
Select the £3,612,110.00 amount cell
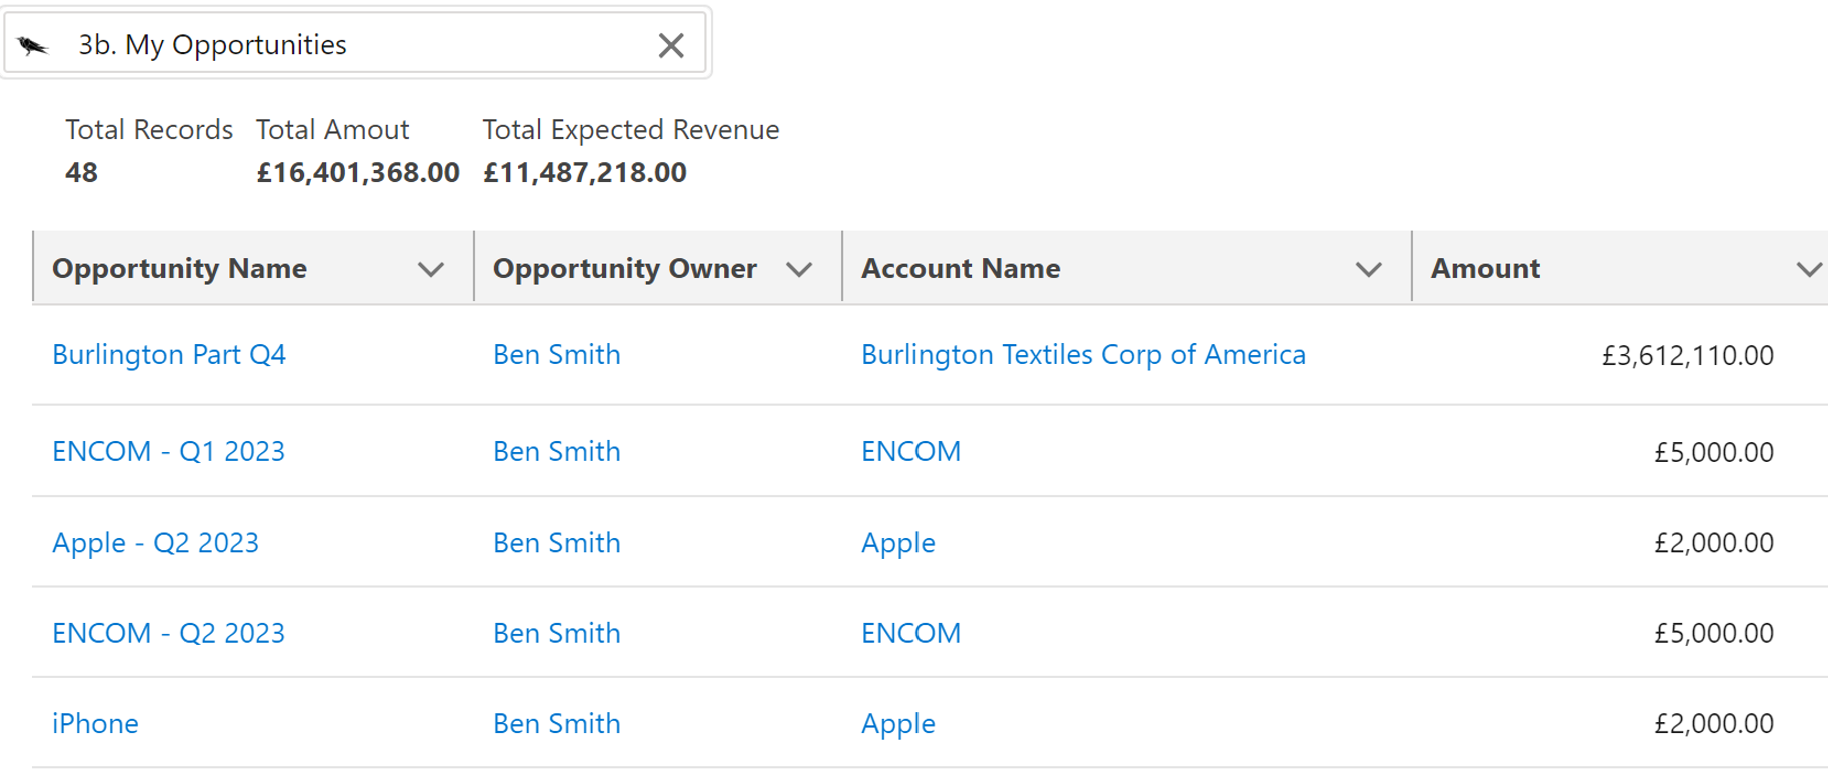point(1688,355)
